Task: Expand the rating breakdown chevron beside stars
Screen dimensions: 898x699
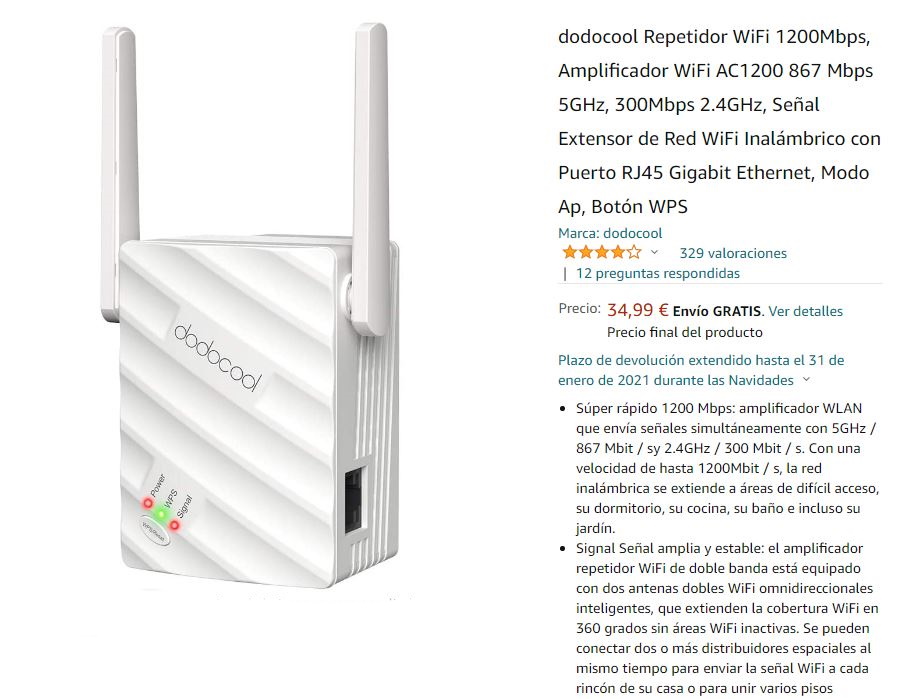Action: (x=655, y=252)
